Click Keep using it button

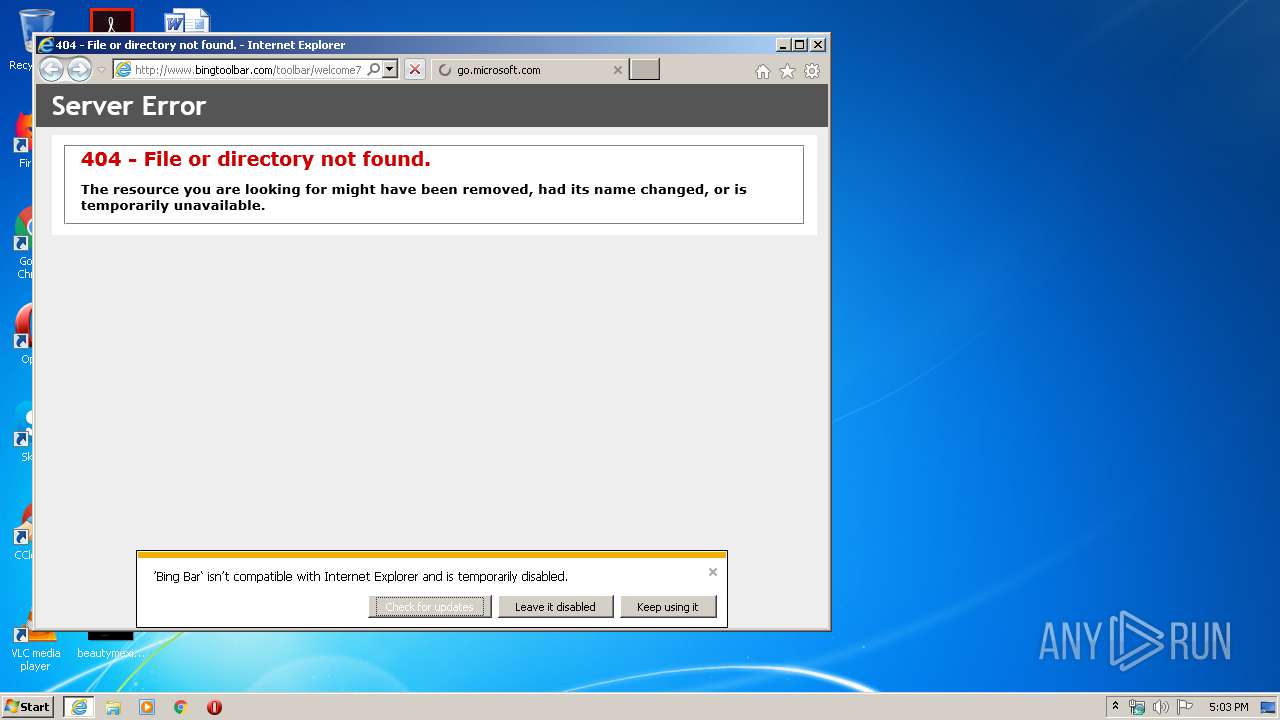668,607
